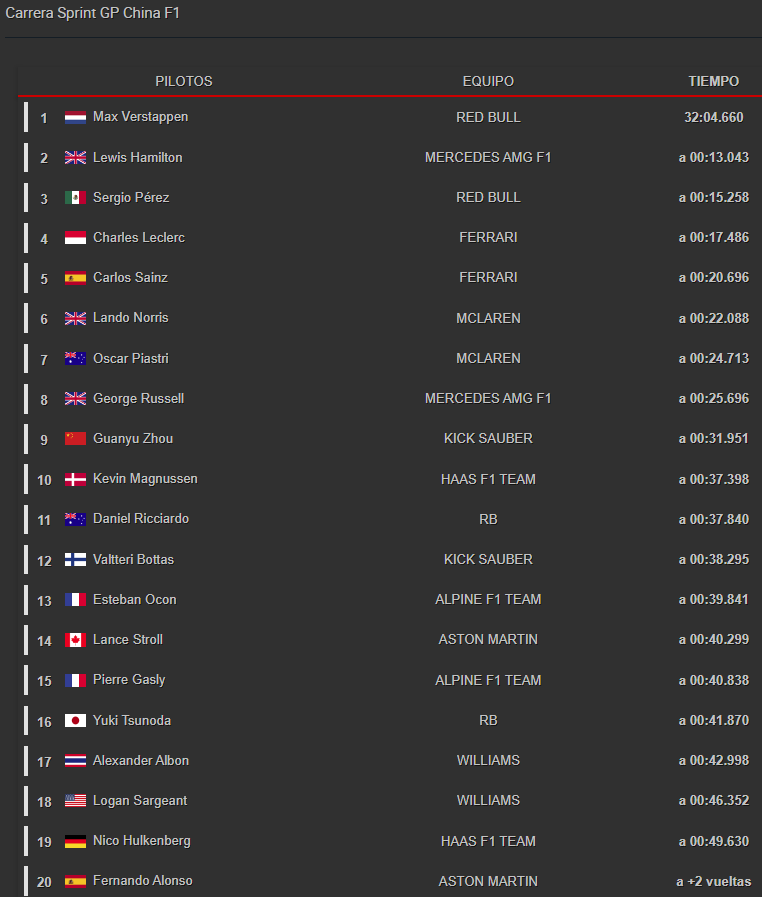
Task: Select driver name Lando Norris
Action: click(x=131, y=317)
